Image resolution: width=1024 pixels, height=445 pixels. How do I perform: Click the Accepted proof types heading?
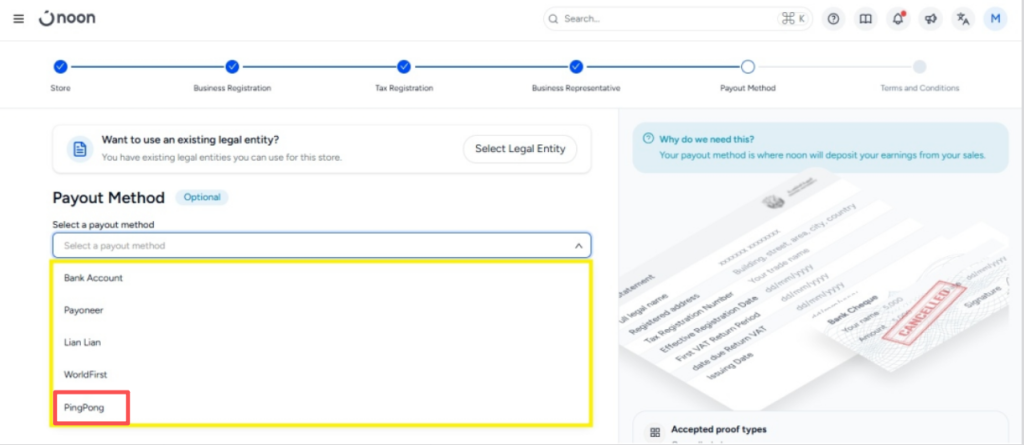point(718,429)
